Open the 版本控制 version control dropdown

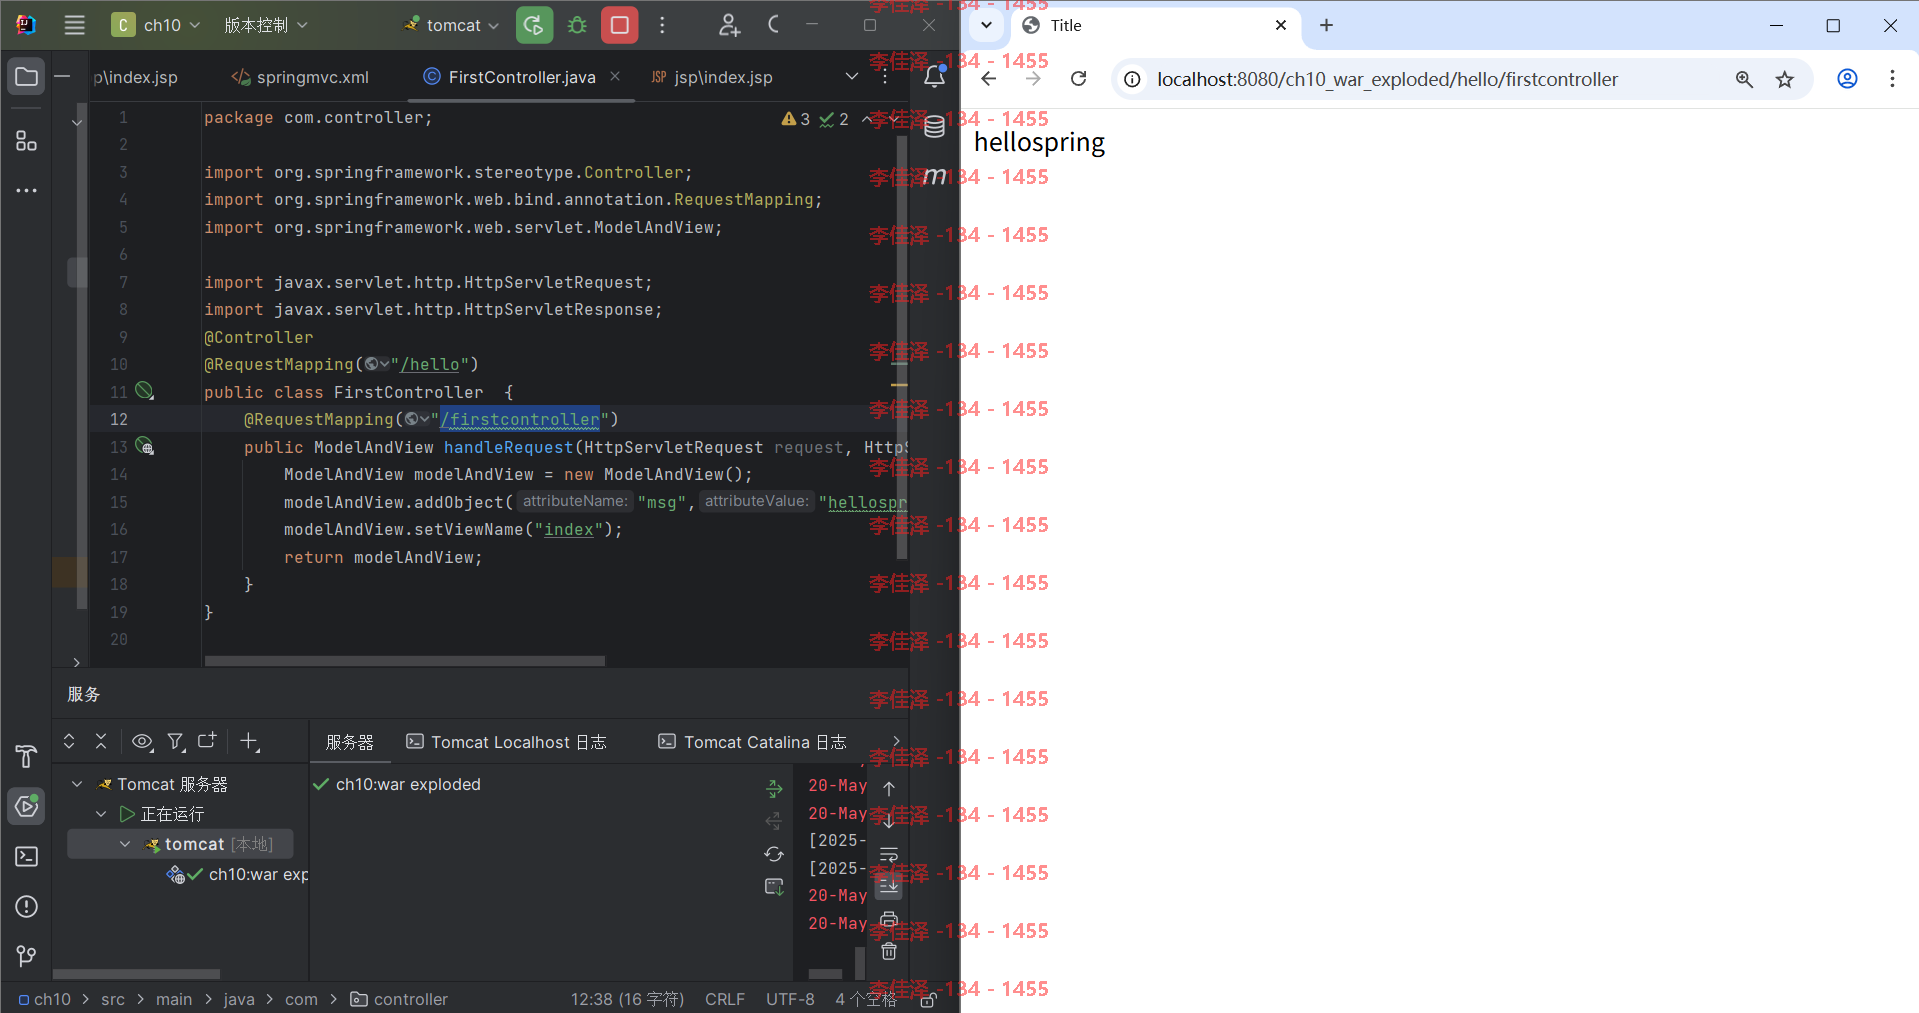pyautogui.click(x=265, y=25)
